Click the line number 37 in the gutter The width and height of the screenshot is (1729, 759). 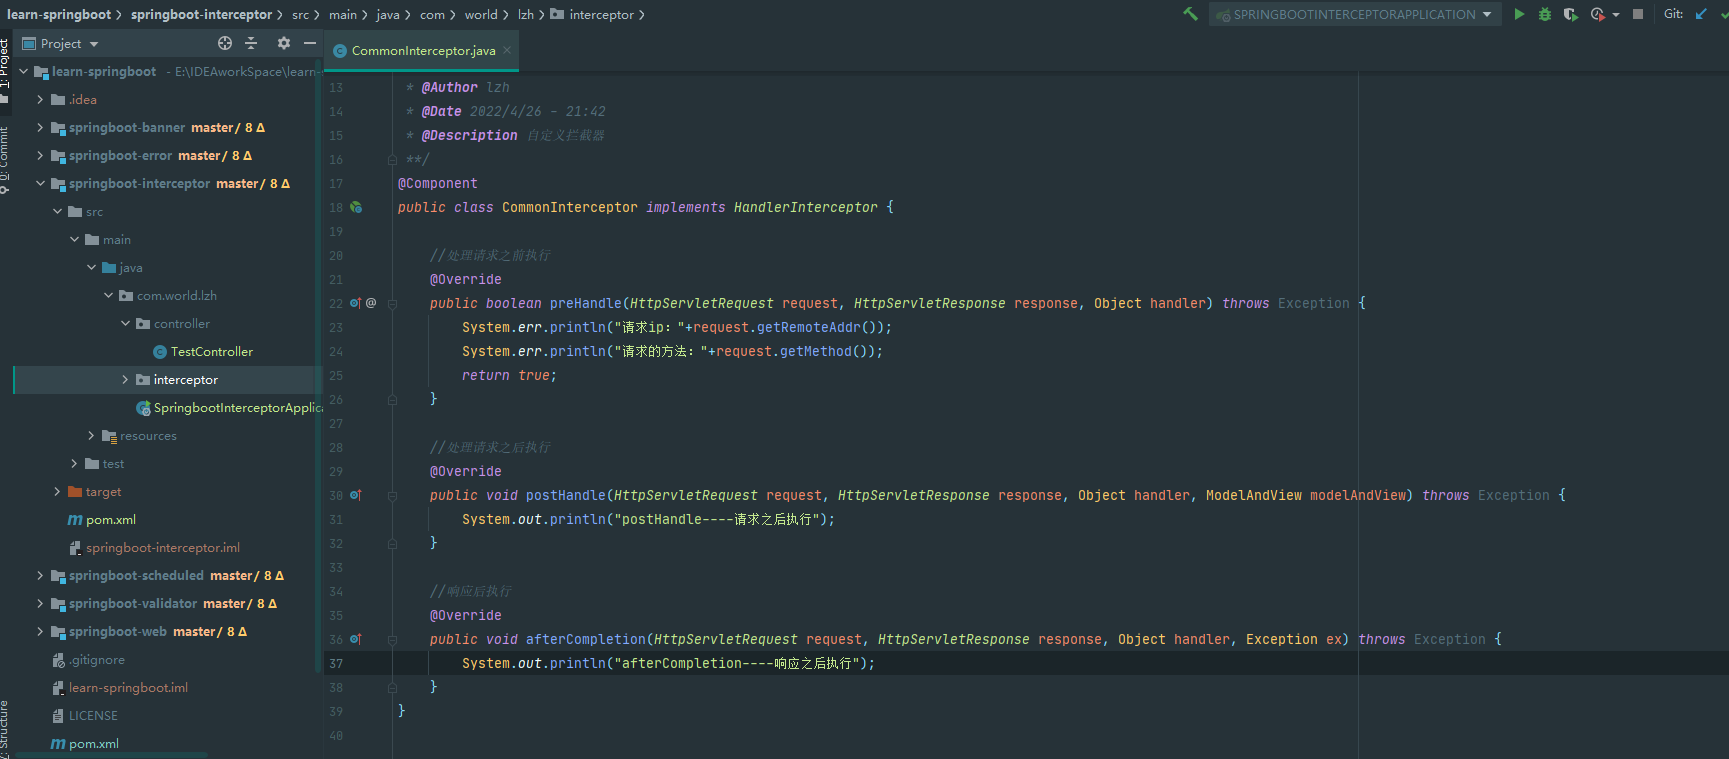[336, 663]
